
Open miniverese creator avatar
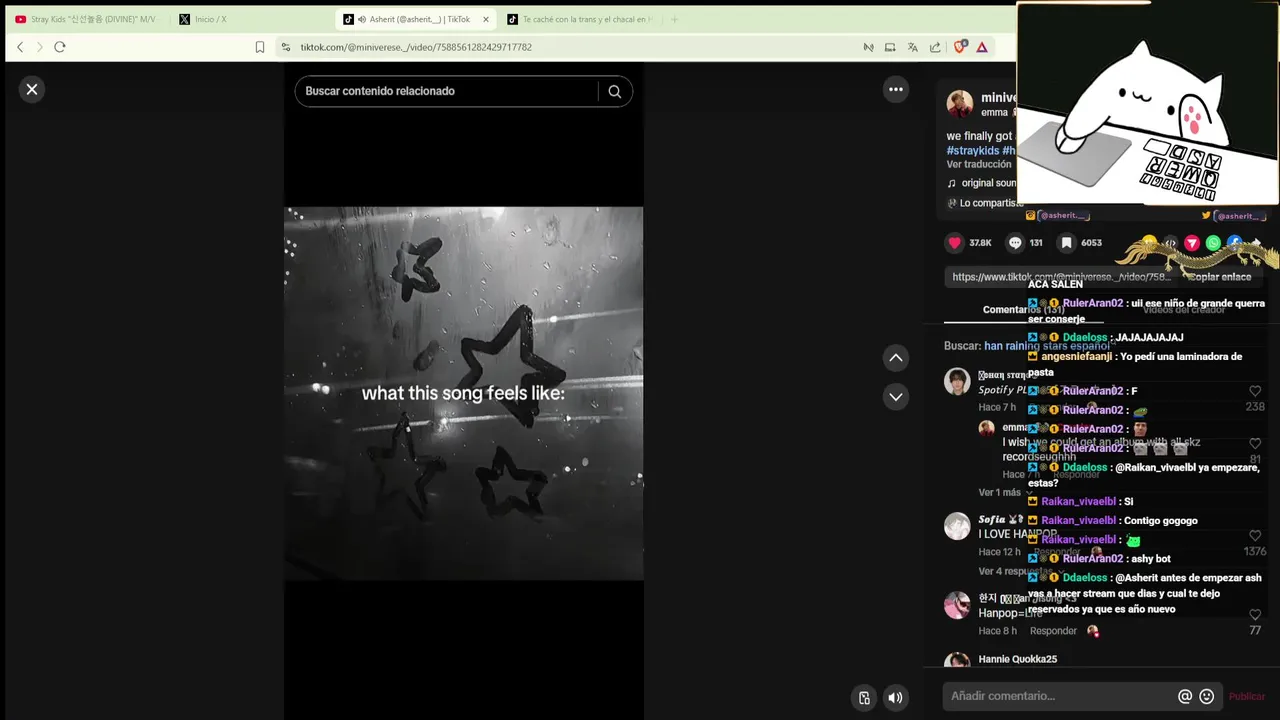(960, 104)
